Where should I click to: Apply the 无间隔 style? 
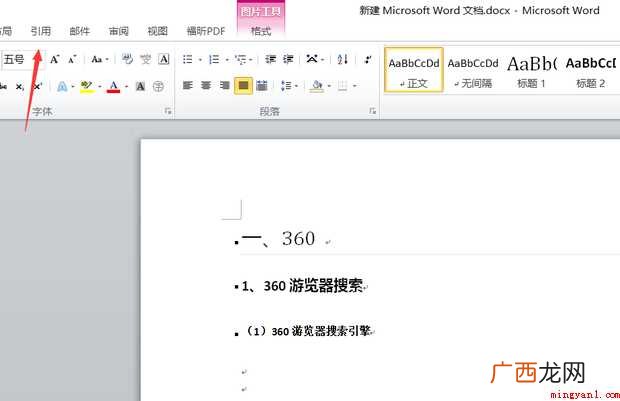point(473,70)
